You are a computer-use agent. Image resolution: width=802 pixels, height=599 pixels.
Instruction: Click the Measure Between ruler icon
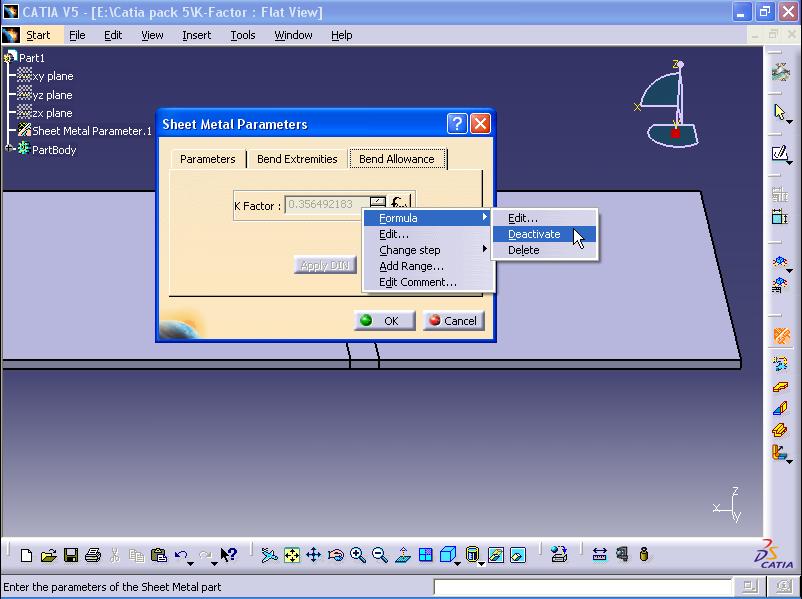(599, 554)
